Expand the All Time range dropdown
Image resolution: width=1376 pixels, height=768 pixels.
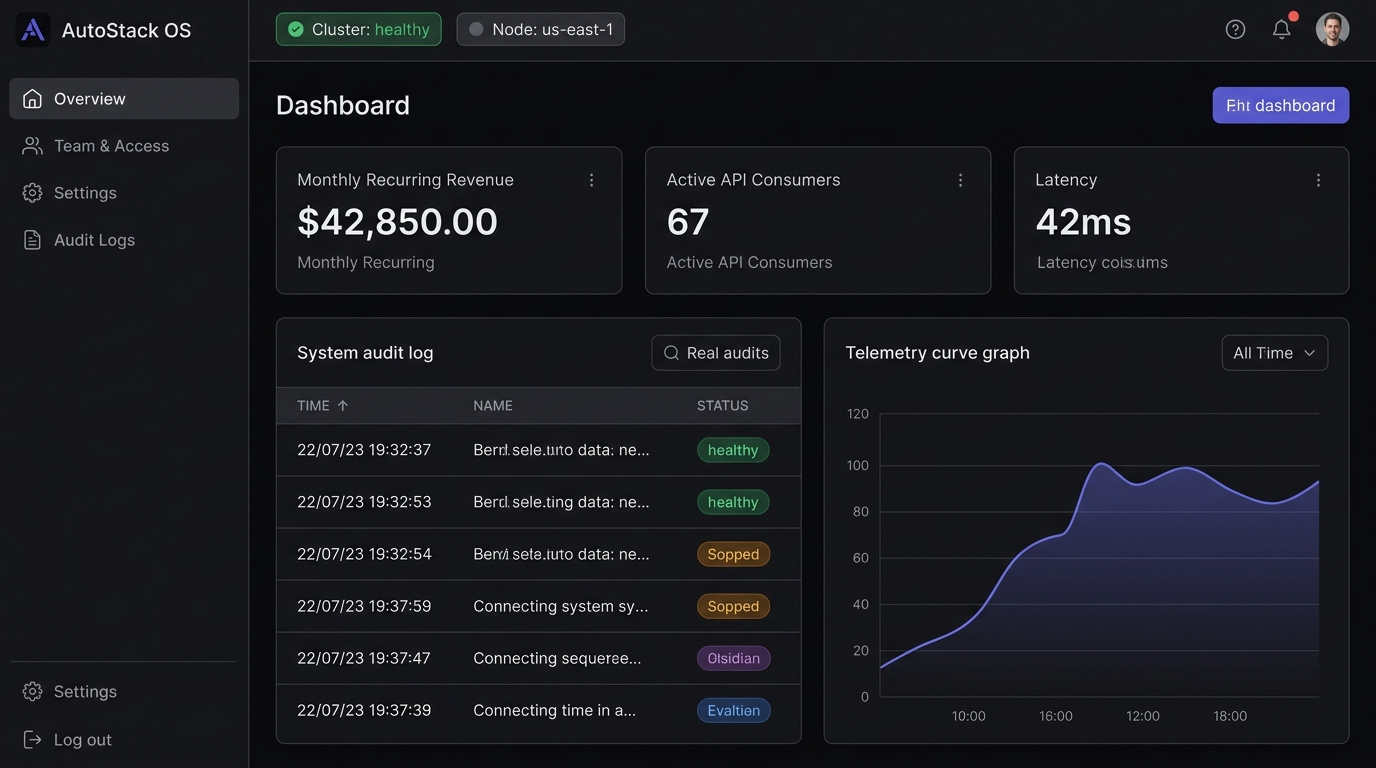(1275, 353)
